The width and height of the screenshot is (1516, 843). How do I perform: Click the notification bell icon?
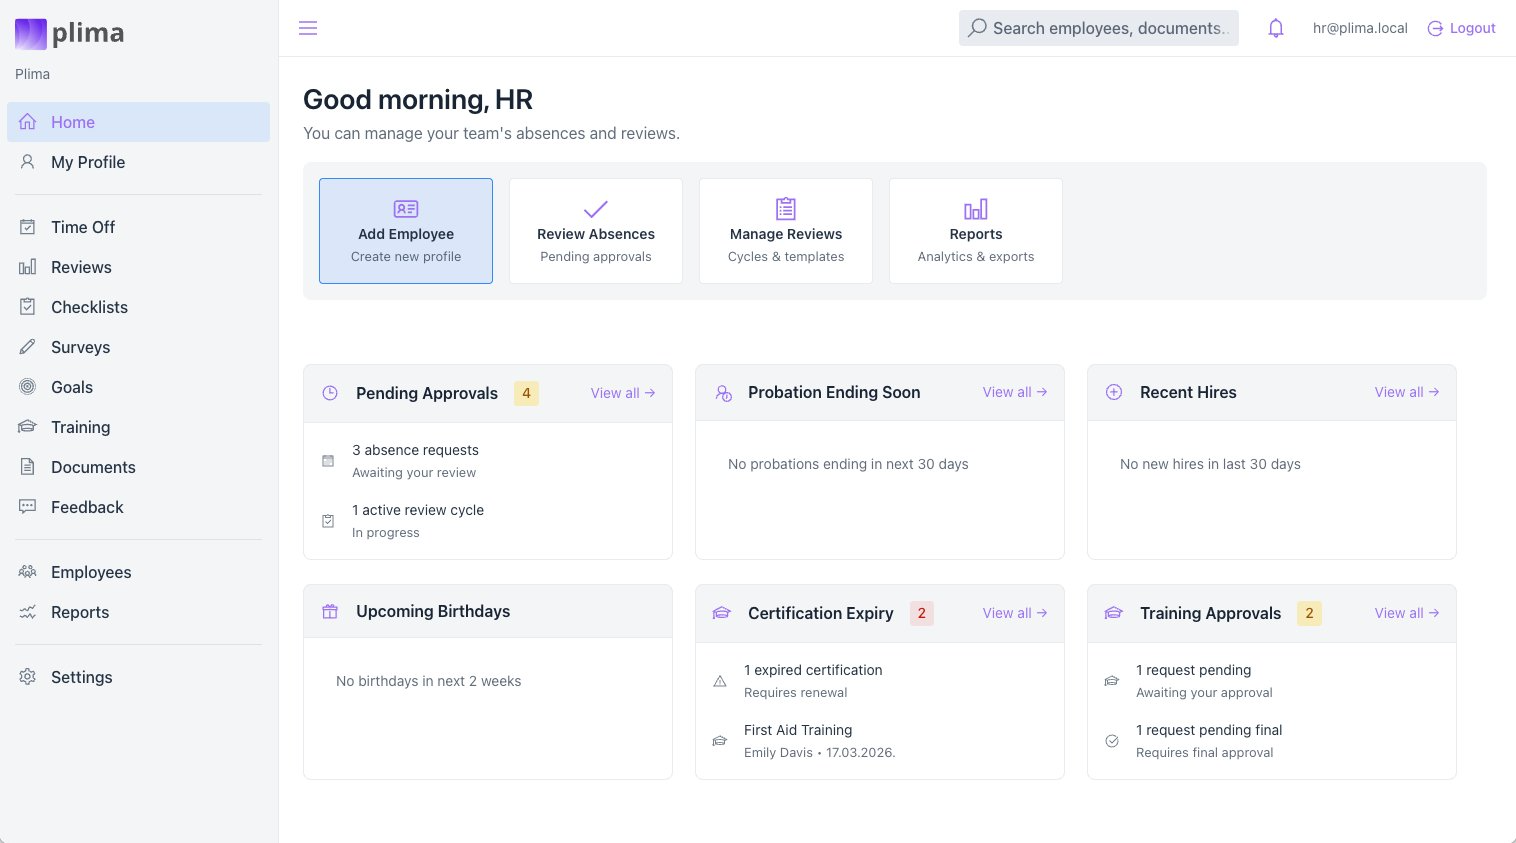click(x=1275, y=28)
